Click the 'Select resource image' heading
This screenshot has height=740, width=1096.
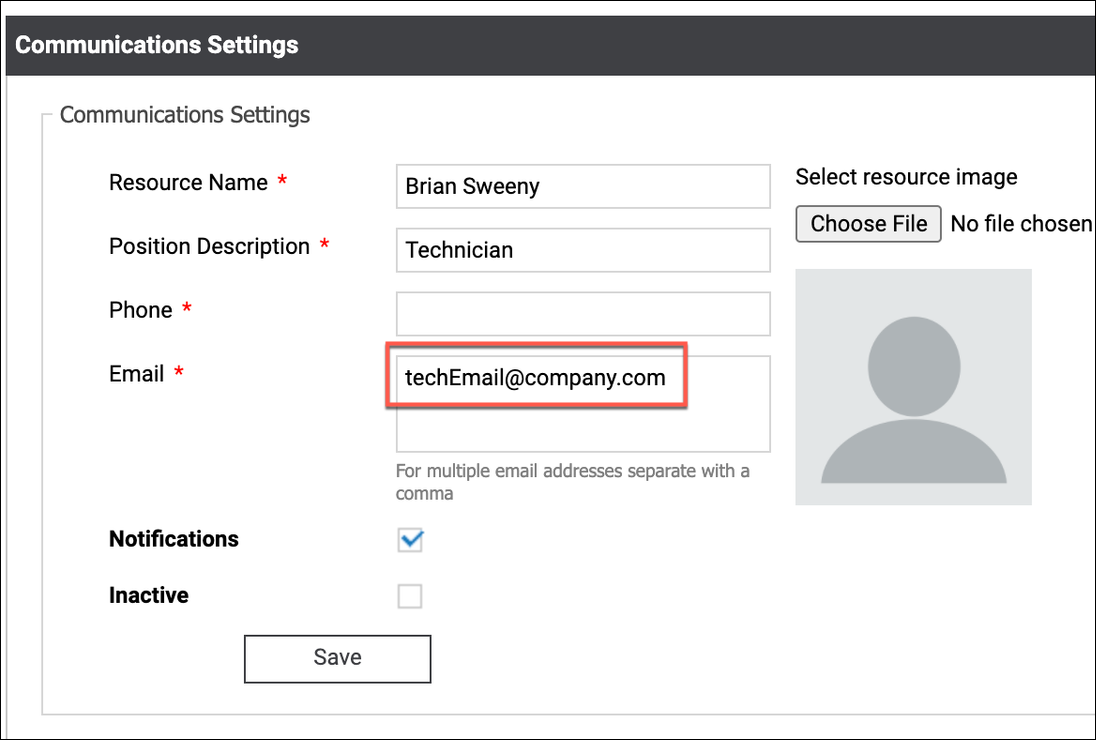tap(906, 177)
